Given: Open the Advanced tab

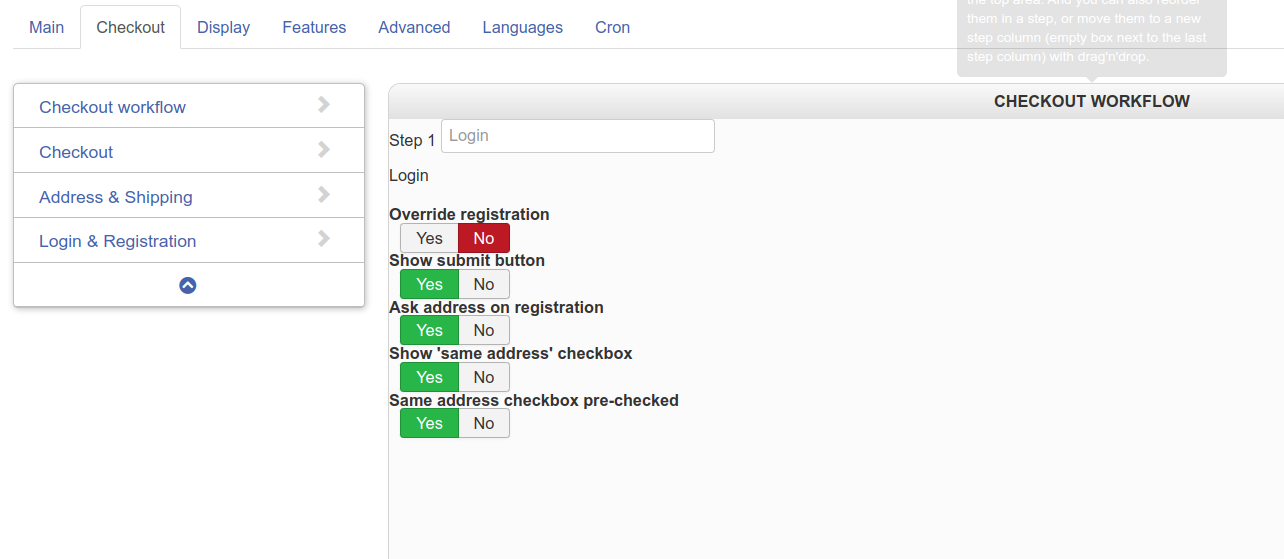Looking at the screenshot, I should click(x=414, y=27).
